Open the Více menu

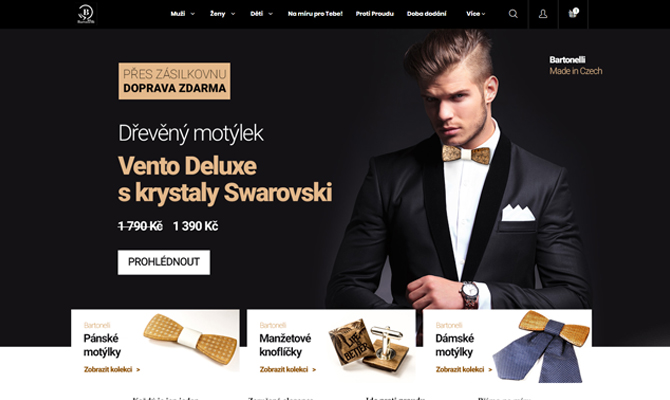tap(476, 14)
